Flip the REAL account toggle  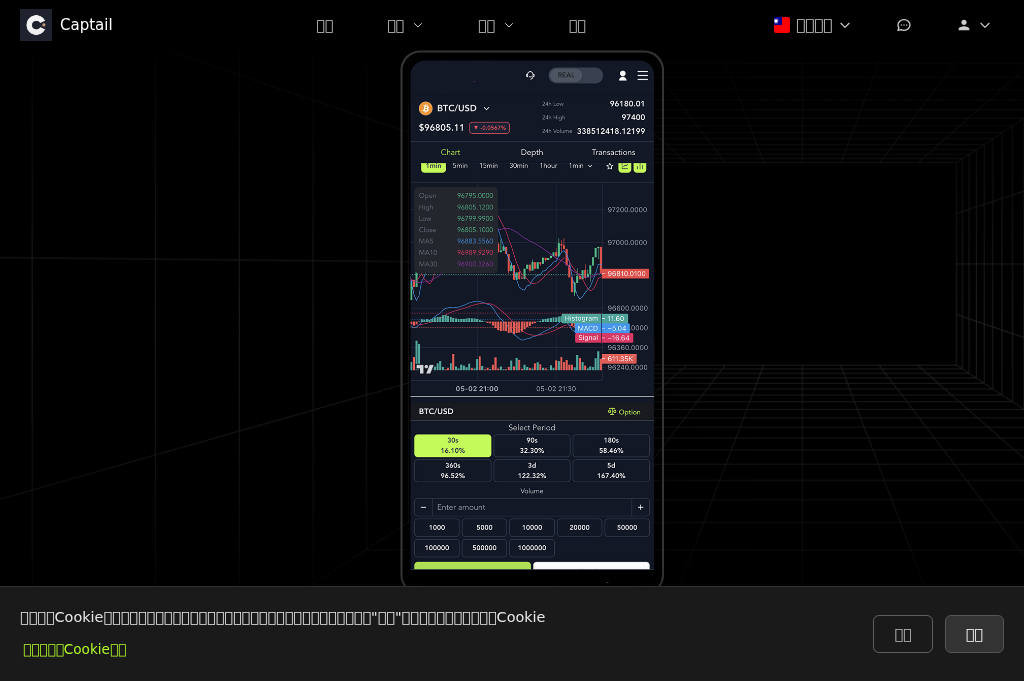tap(575, 75)
